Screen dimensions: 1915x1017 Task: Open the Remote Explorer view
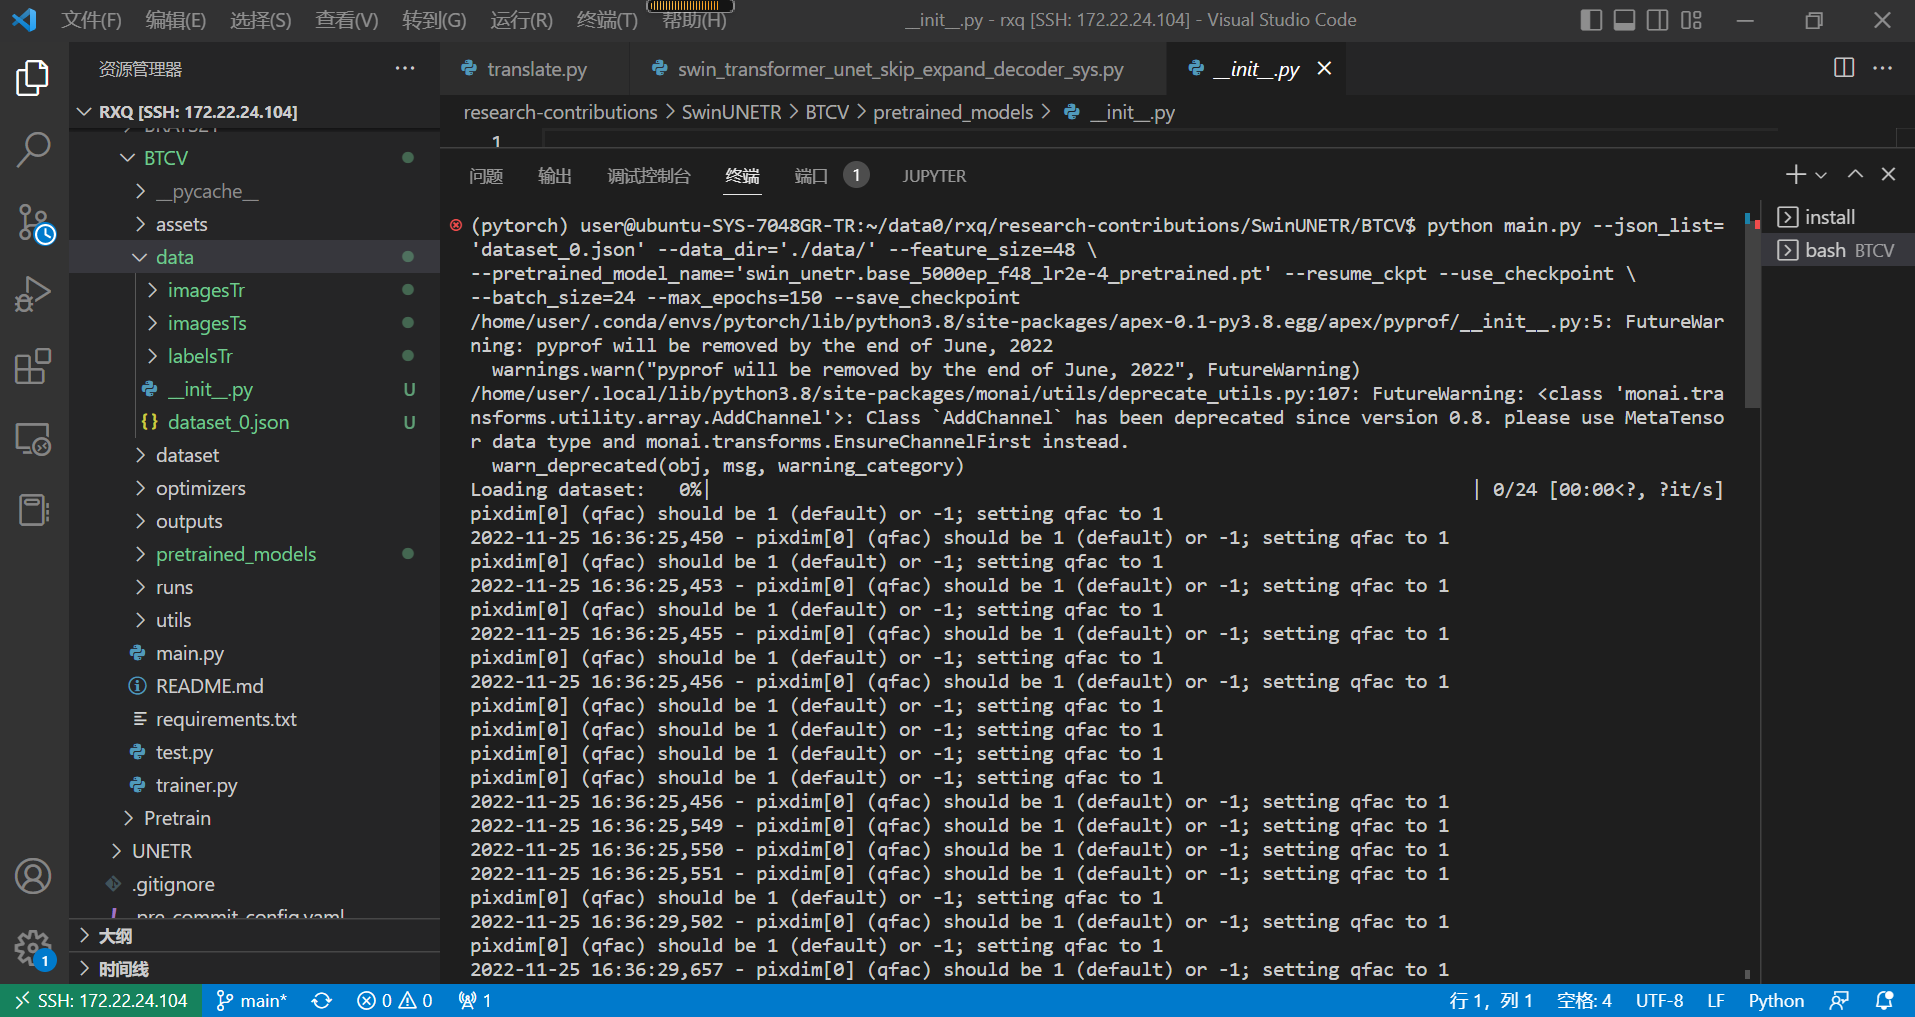[x=33, y=438]
